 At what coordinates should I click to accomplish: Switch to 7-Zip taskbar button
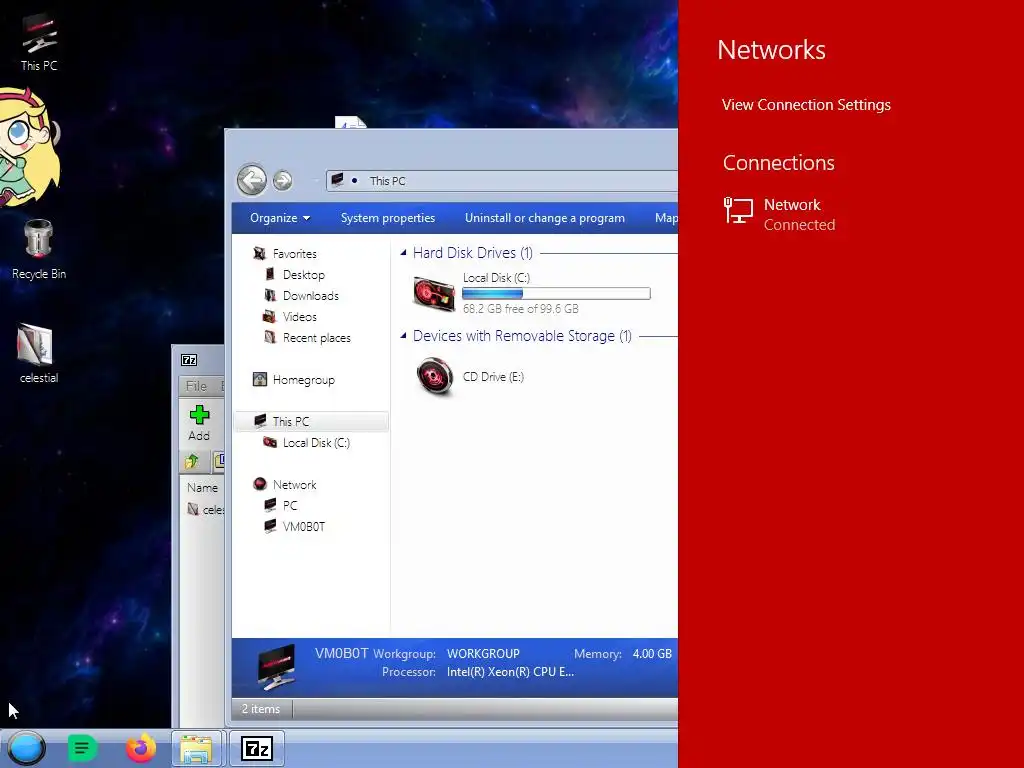tap(257, 748)
